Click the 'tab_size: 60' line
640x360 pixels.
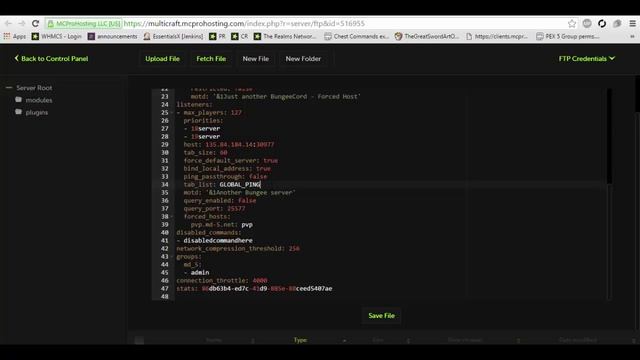coord(205,153)
